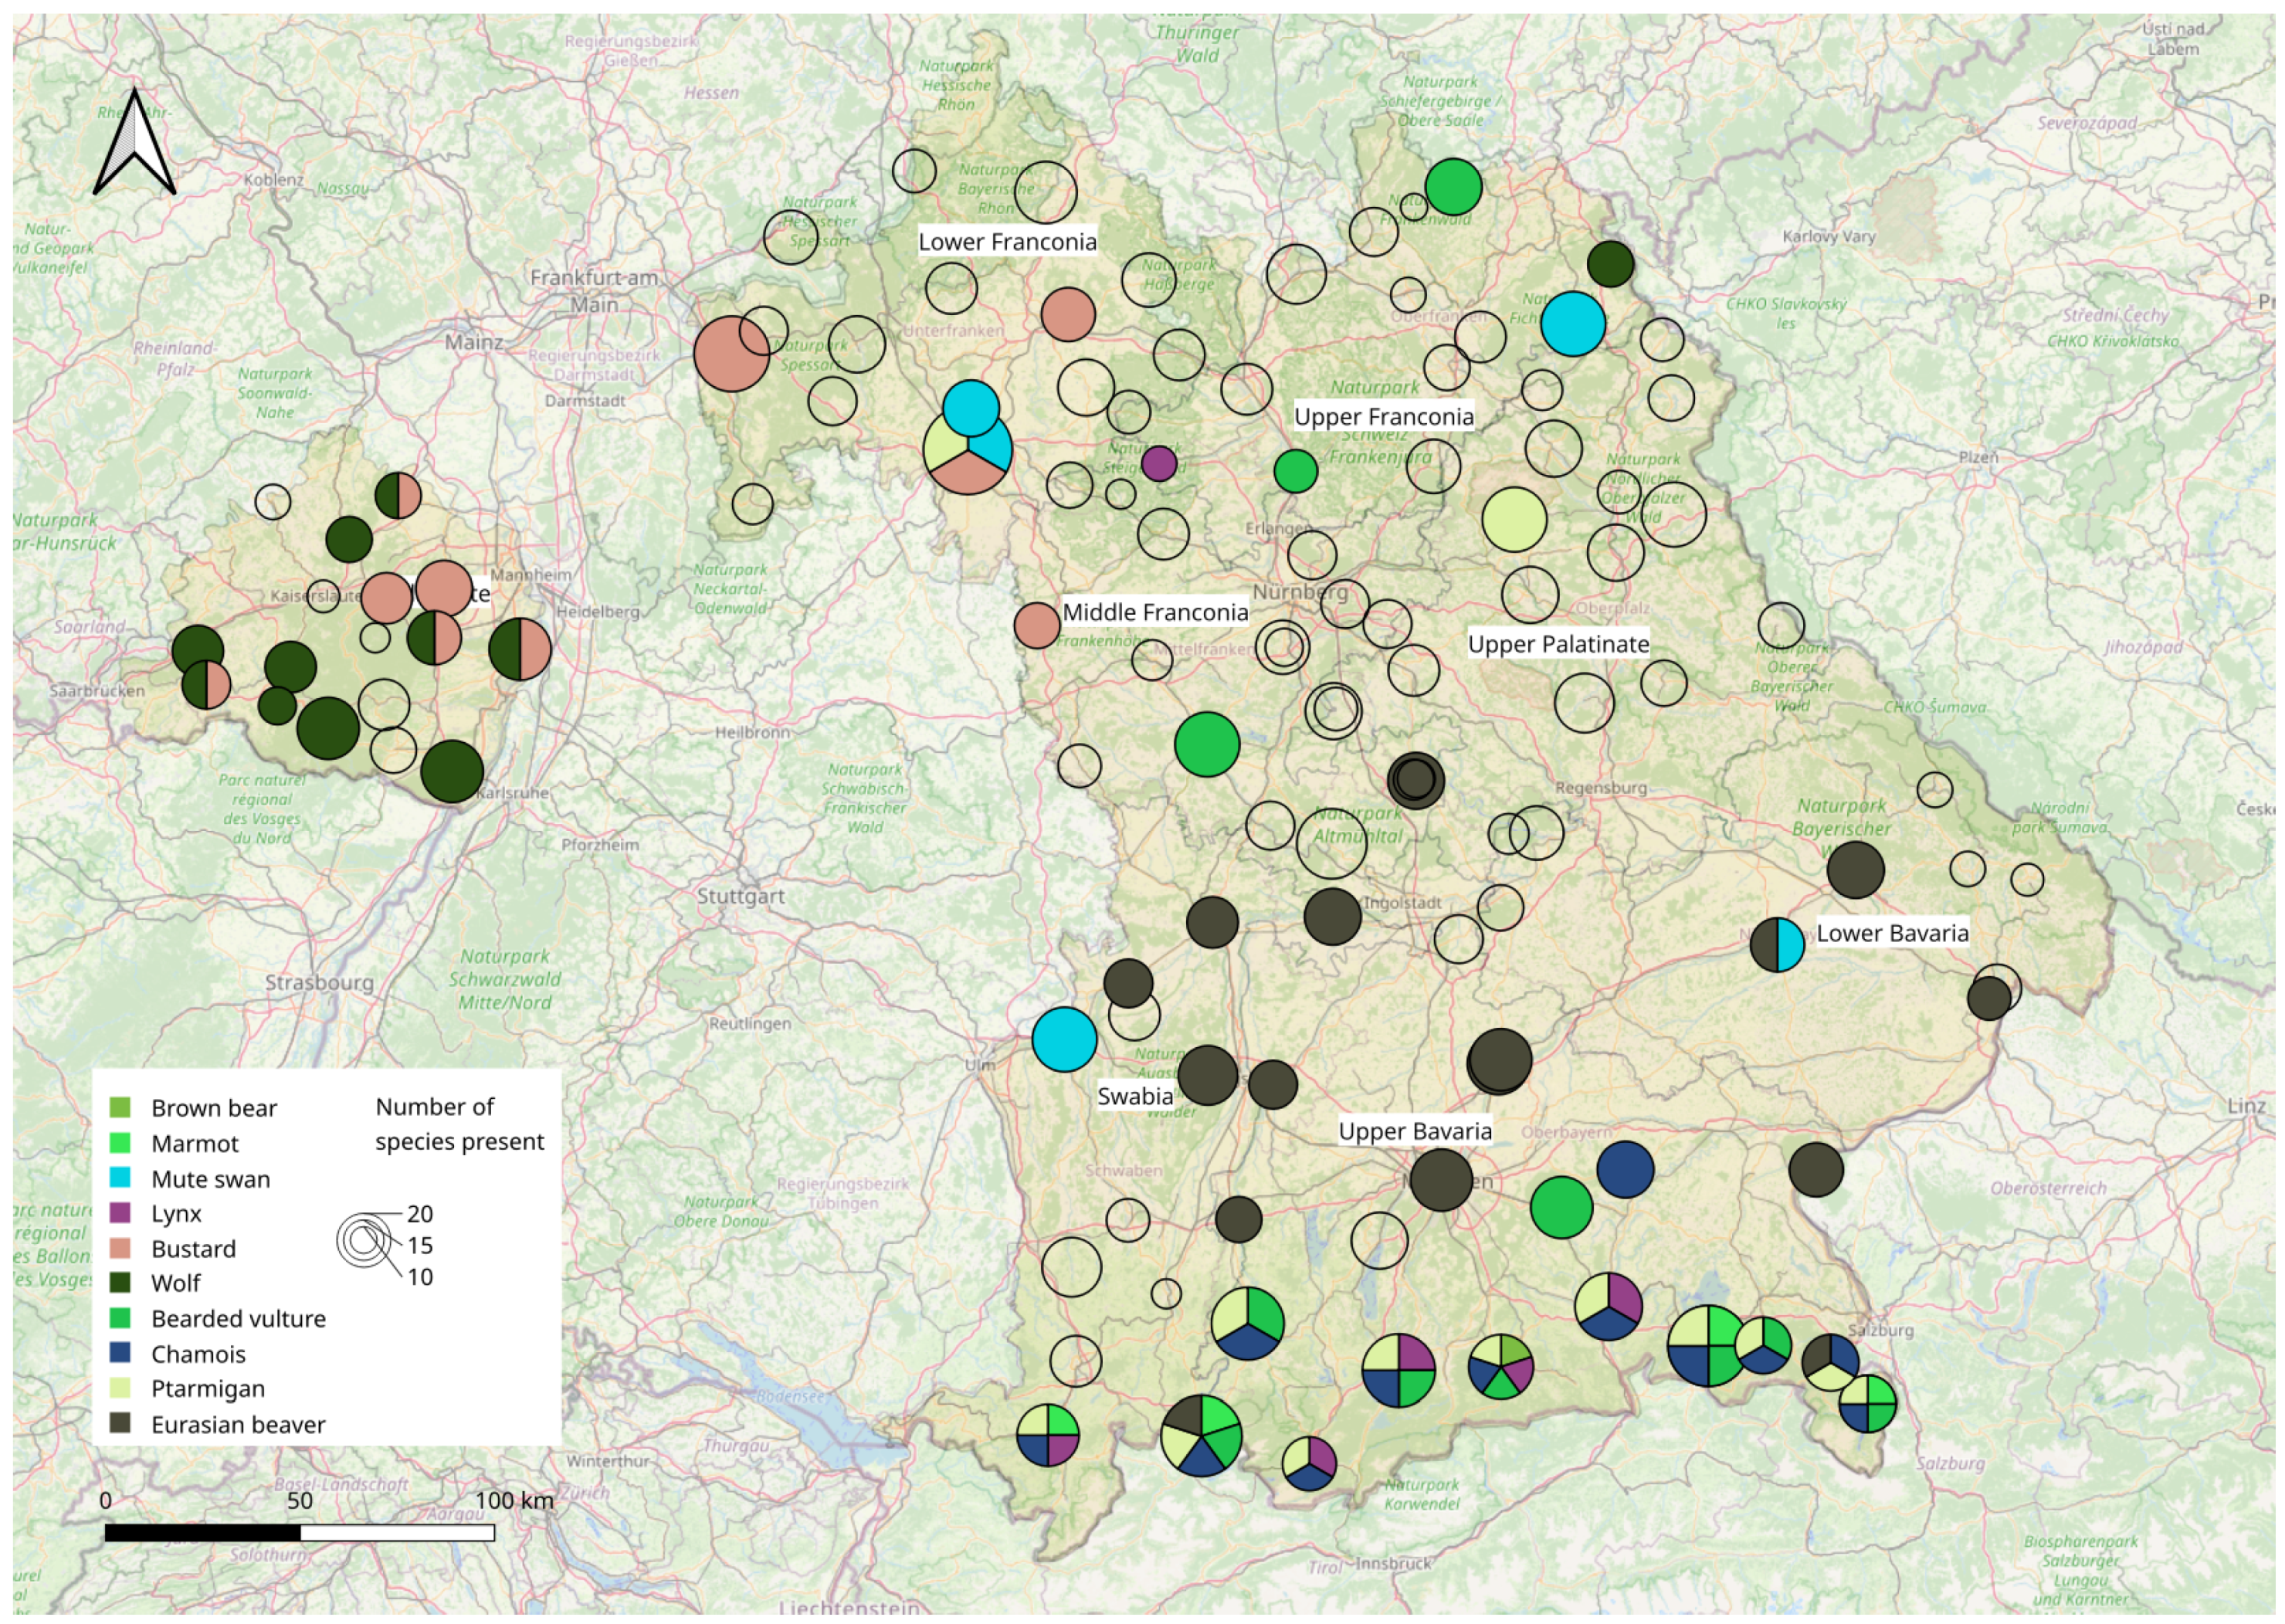Screen dimensions: 2285x1624
Task: Click the half beaver half swan pie chart
Action: [1777, 944]
